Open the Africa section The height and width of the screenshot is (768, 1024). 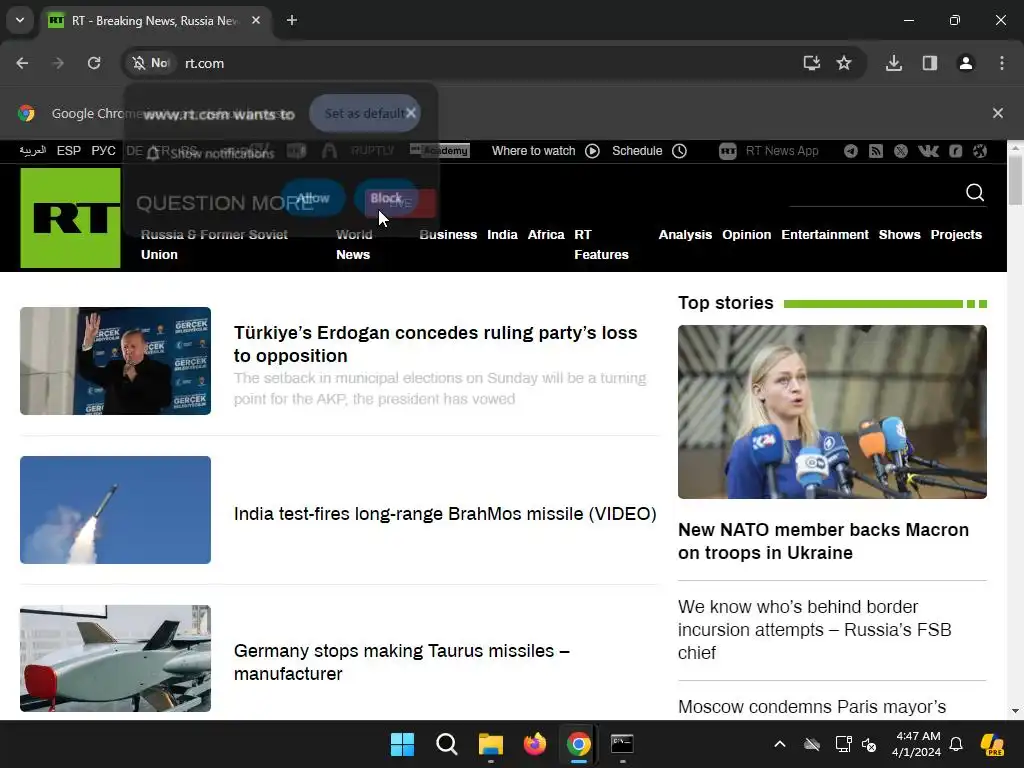pos(546,234)
